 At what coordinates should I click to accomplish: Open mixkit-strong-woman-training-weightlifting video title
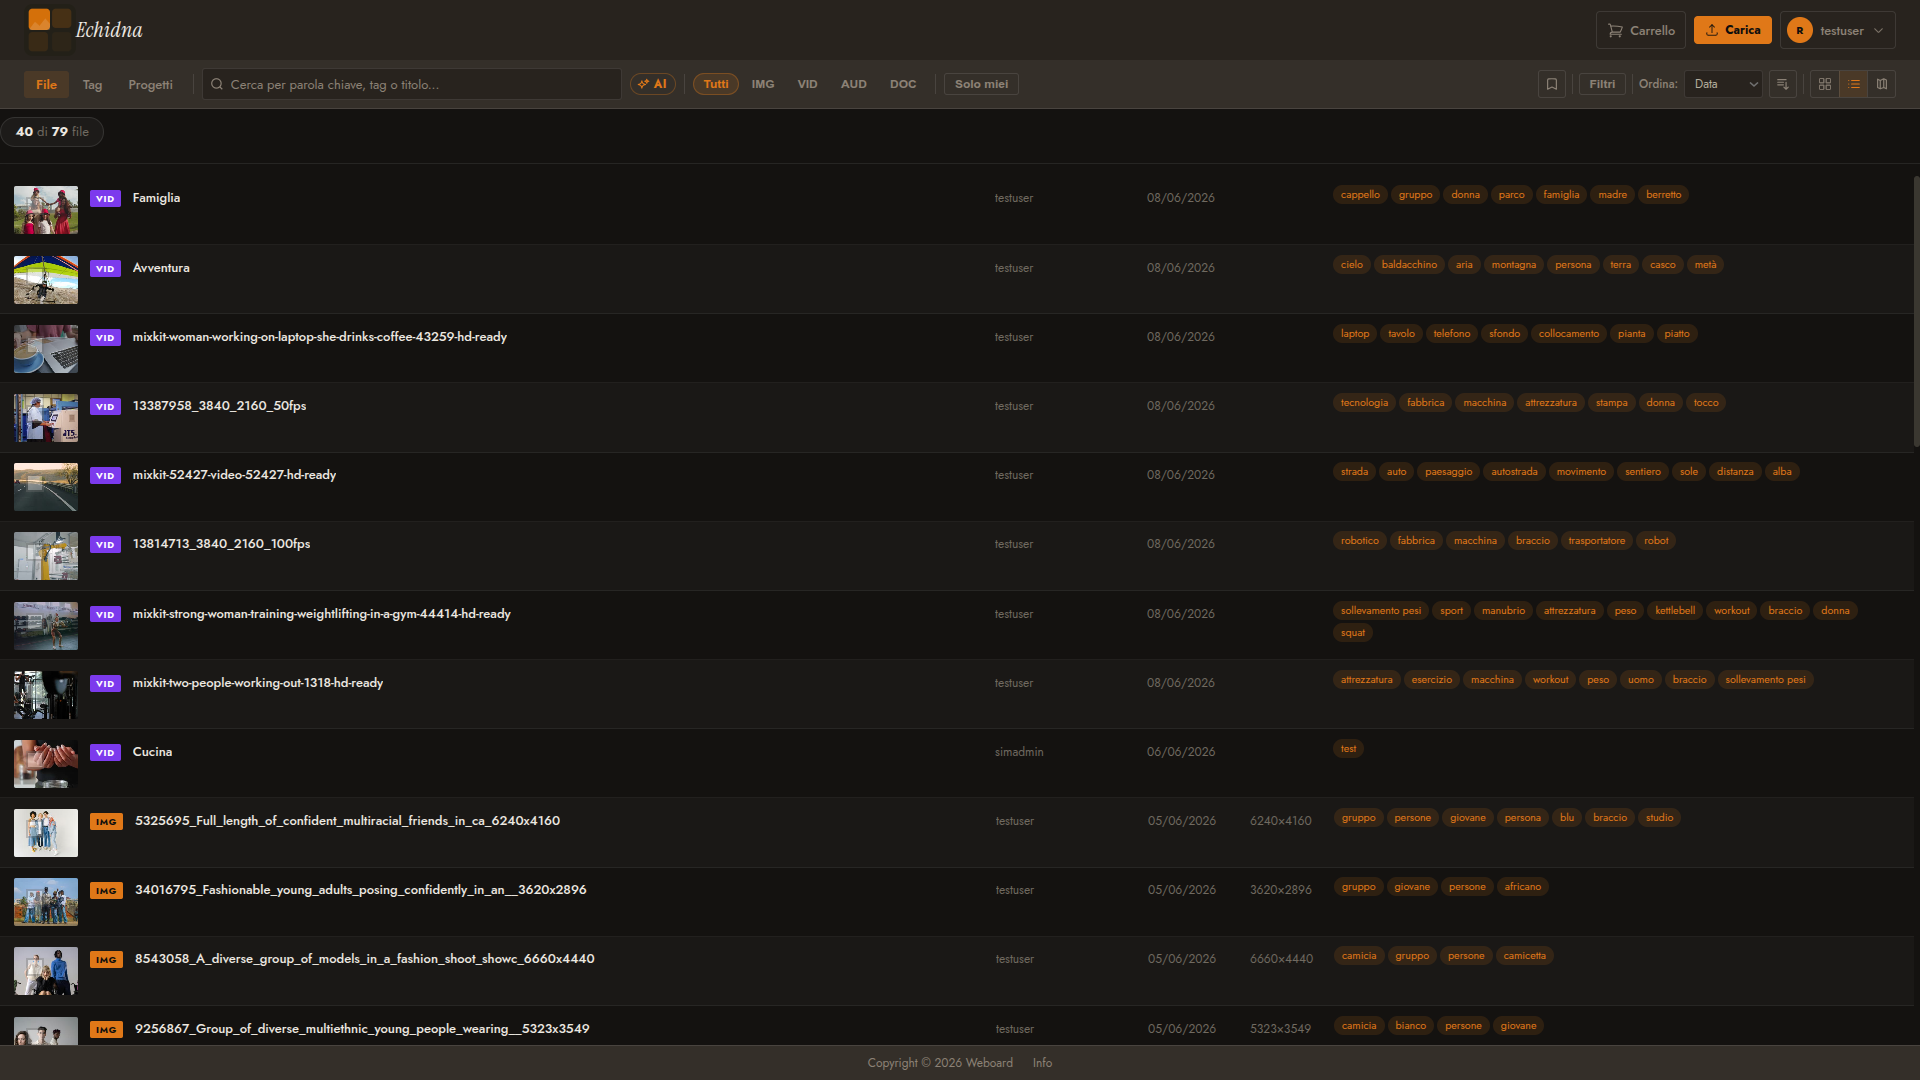pos(322,613)
